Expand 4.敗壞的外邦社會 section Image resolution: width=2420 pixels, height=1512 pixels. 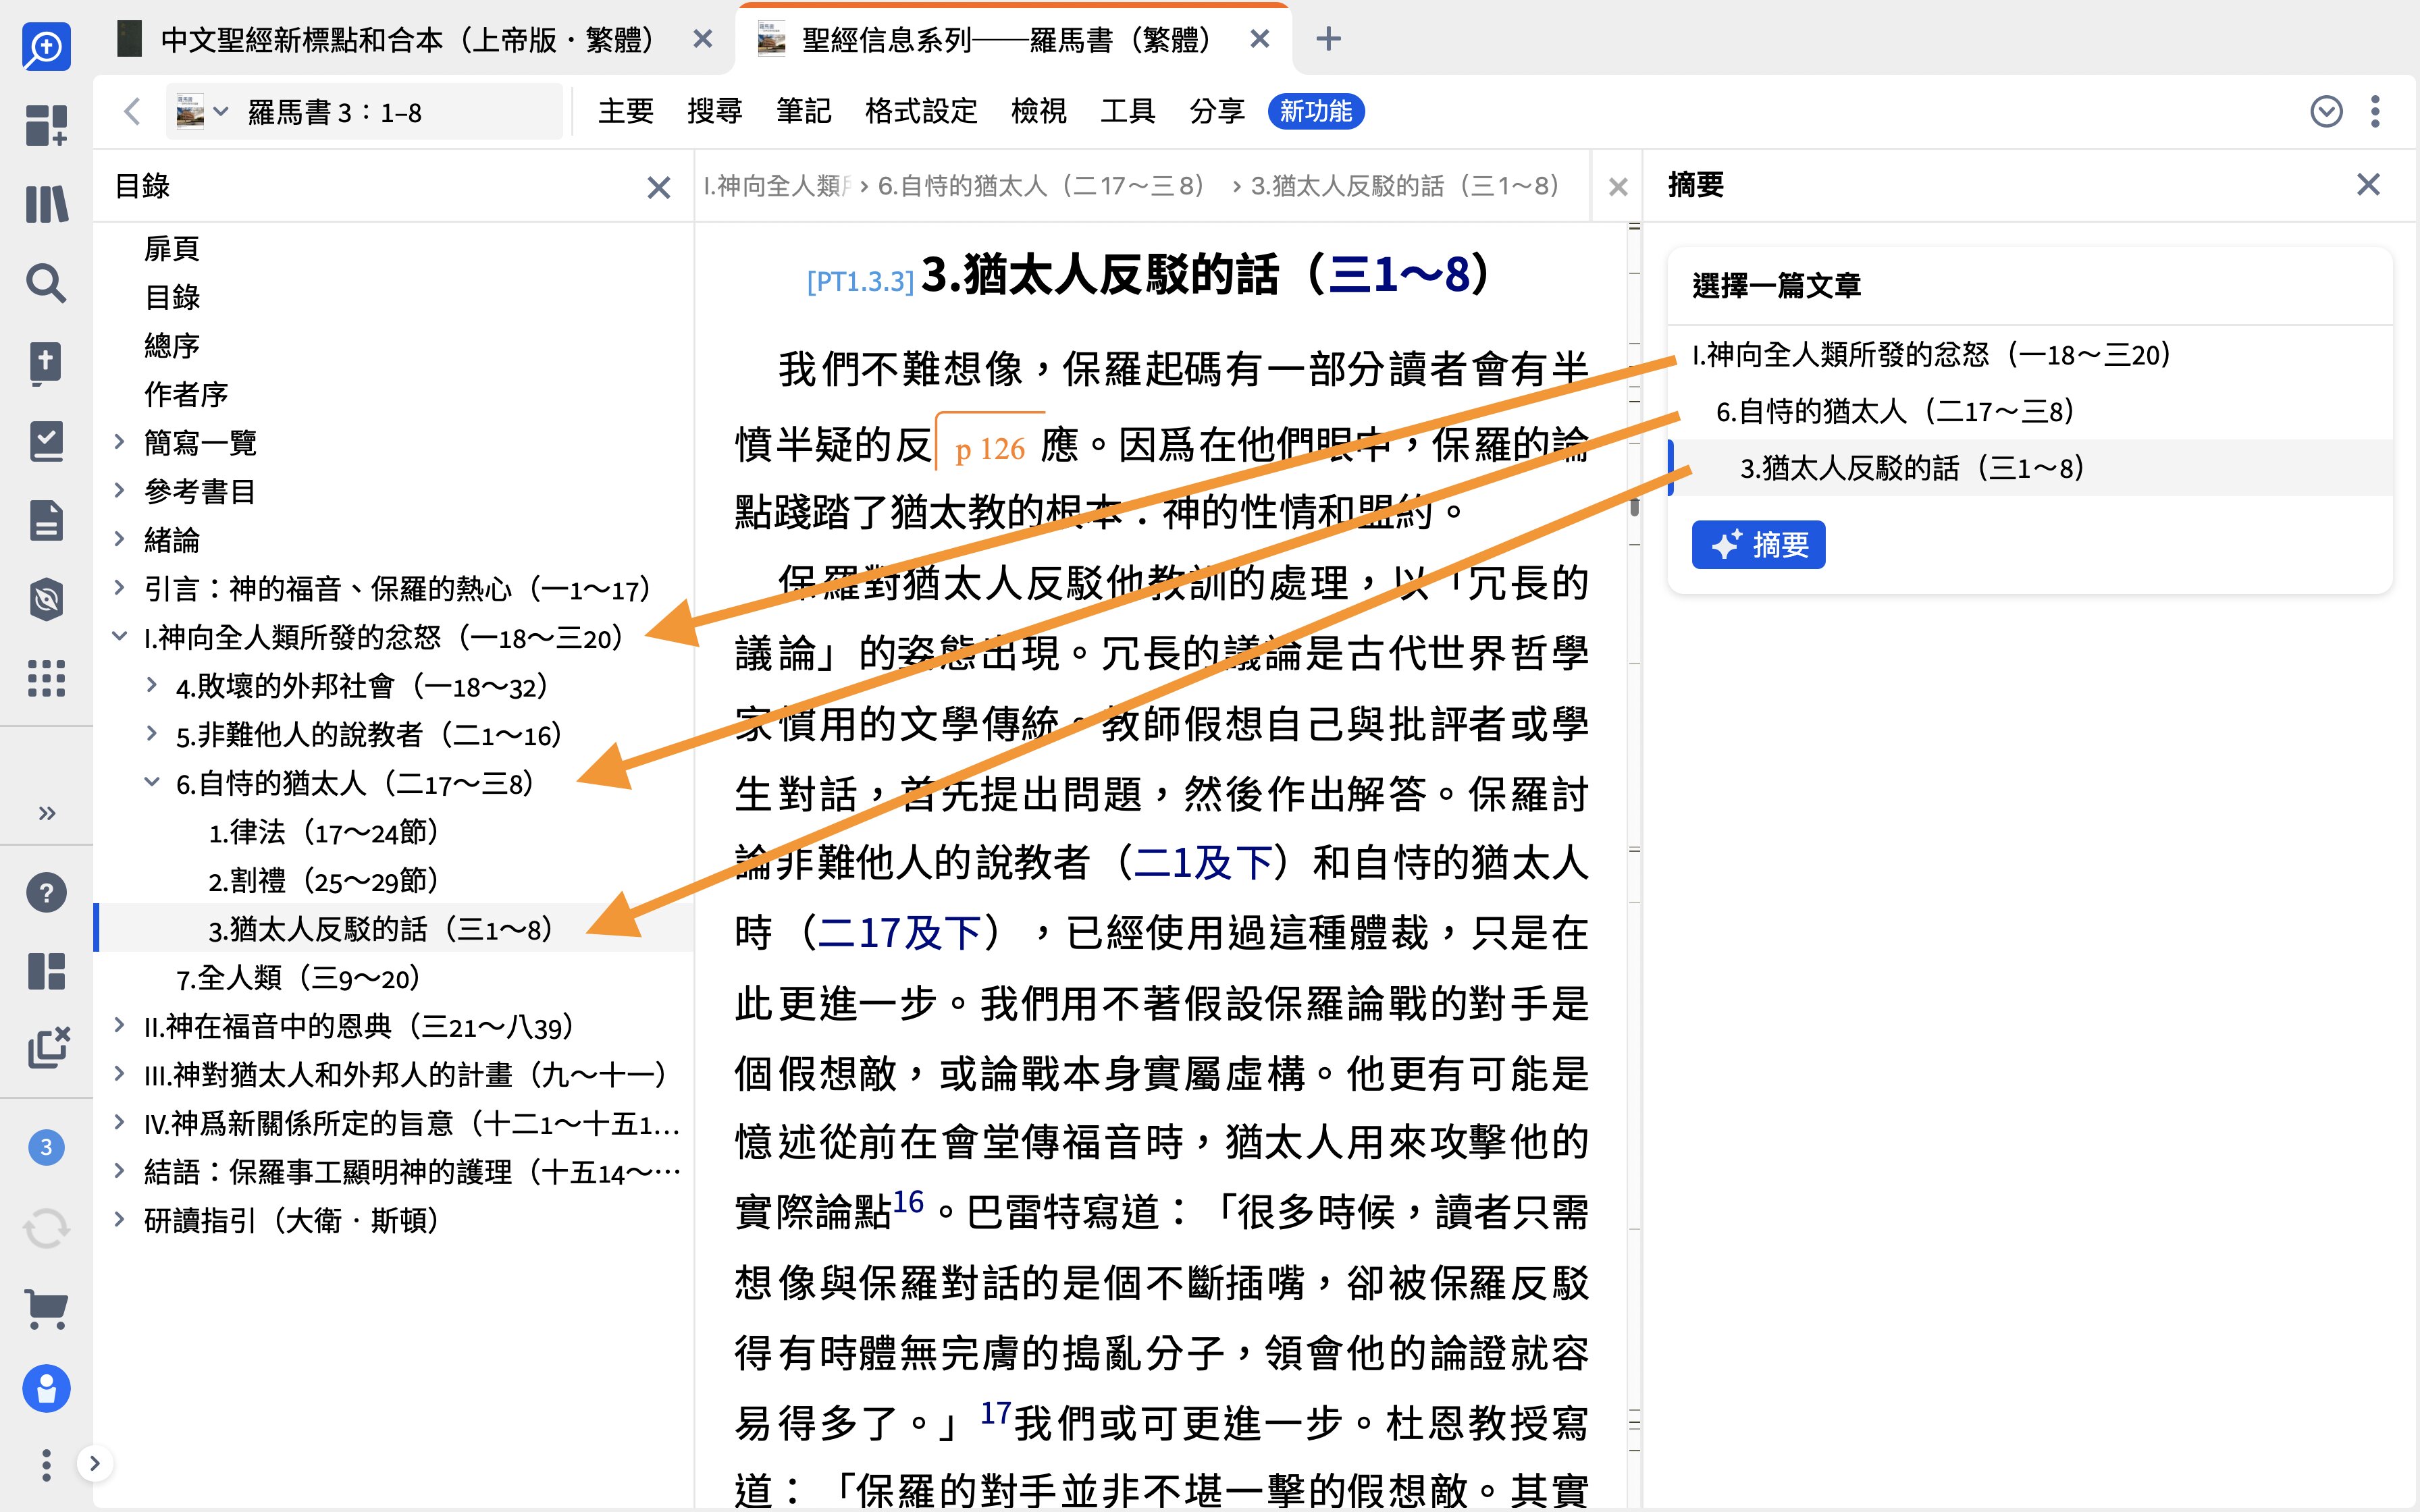151,685
